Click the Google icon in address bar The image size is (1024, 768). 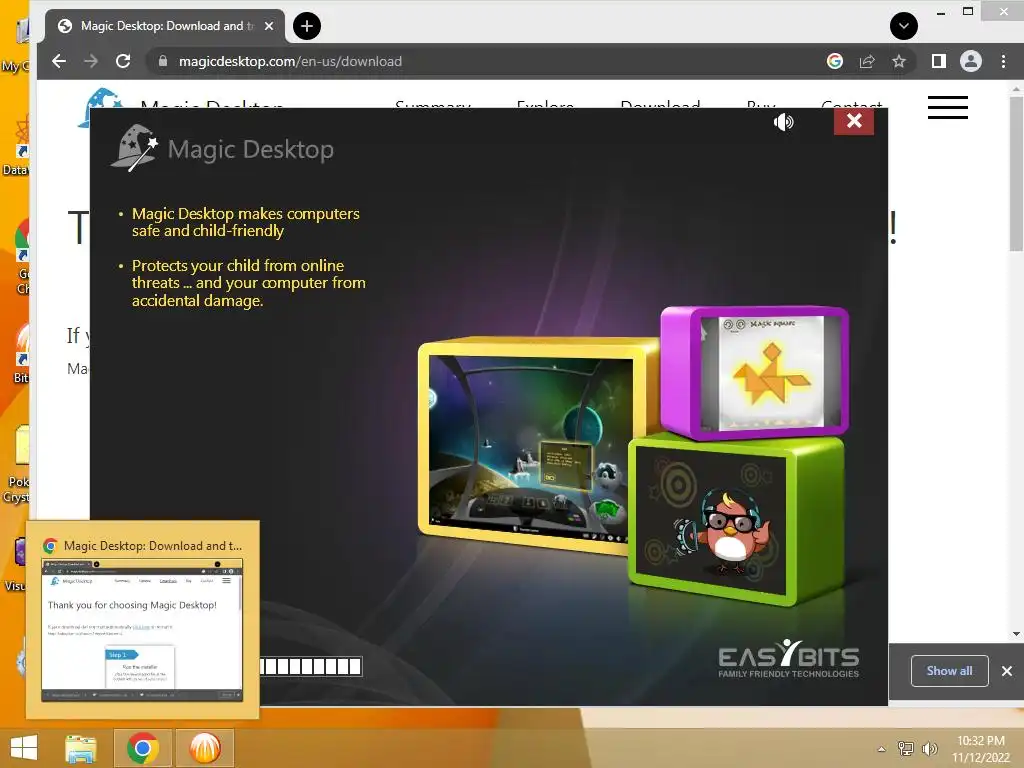[835, 61]
